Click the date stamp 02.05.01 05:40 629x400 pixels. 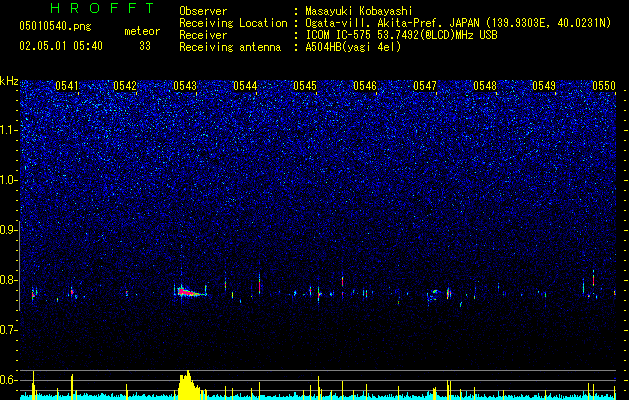[61, 46]
